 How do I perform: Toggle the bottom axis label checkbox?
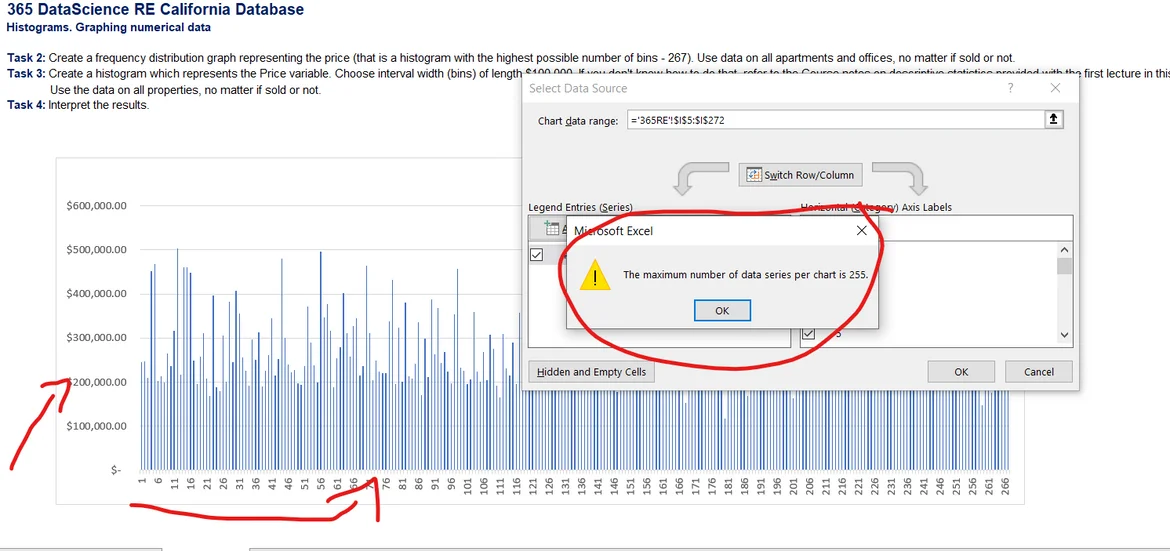pos(808,334)
